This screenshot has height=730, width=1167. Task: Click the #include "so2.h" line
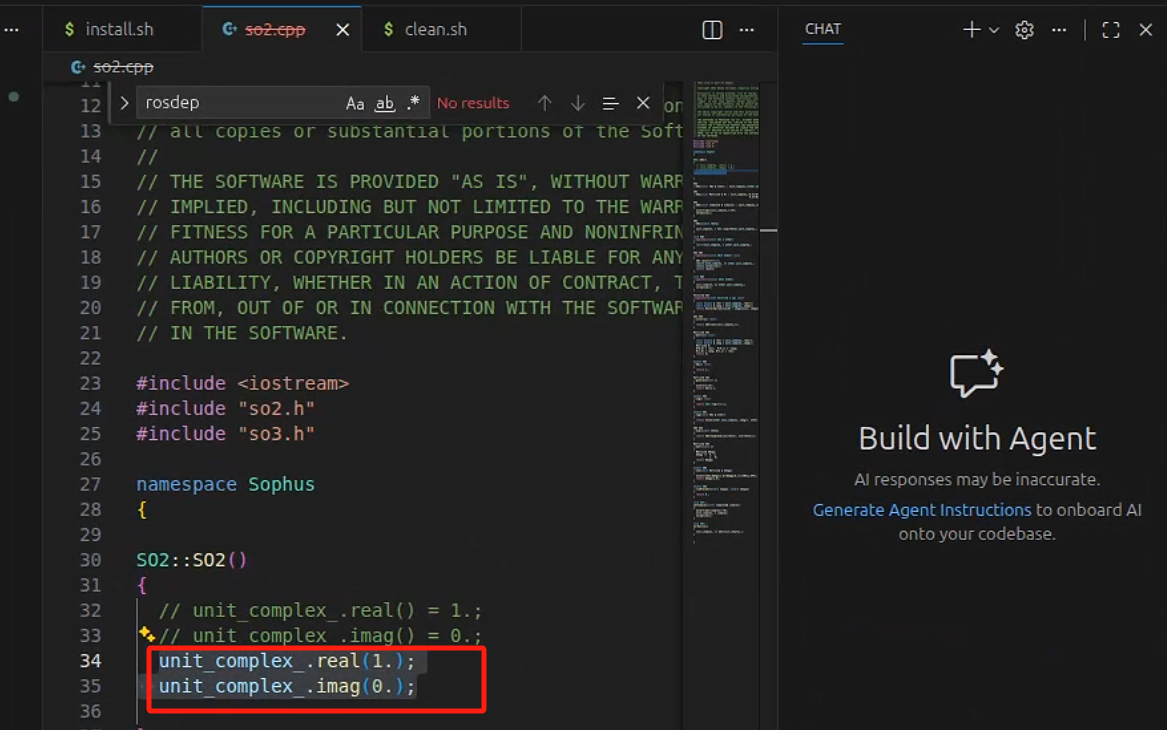click(x=226, y=409)
